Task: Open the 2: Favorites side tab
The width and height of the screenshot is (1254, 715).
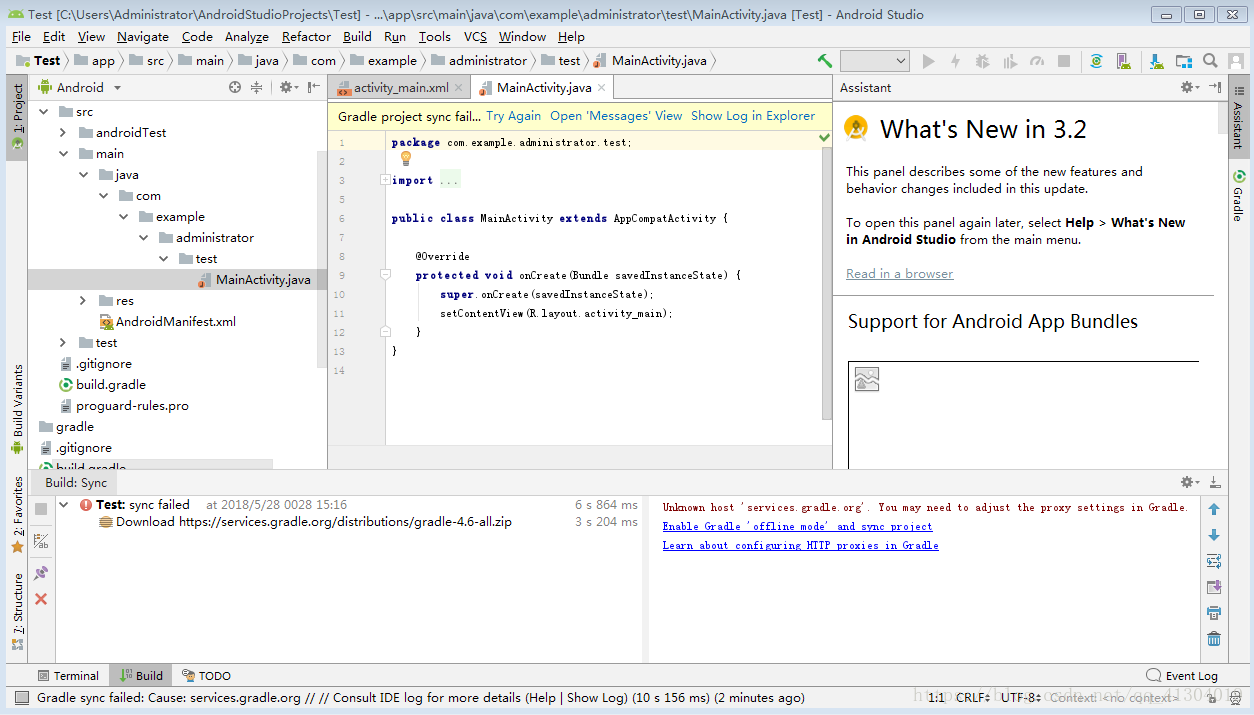Action: (x=17, y=514)
